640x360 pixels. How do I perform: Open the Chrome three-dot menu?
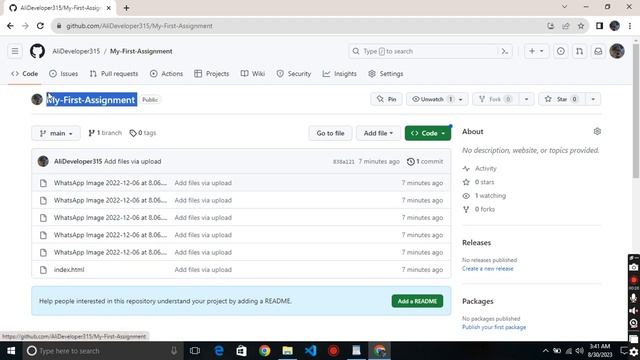(x=630, y=26)
